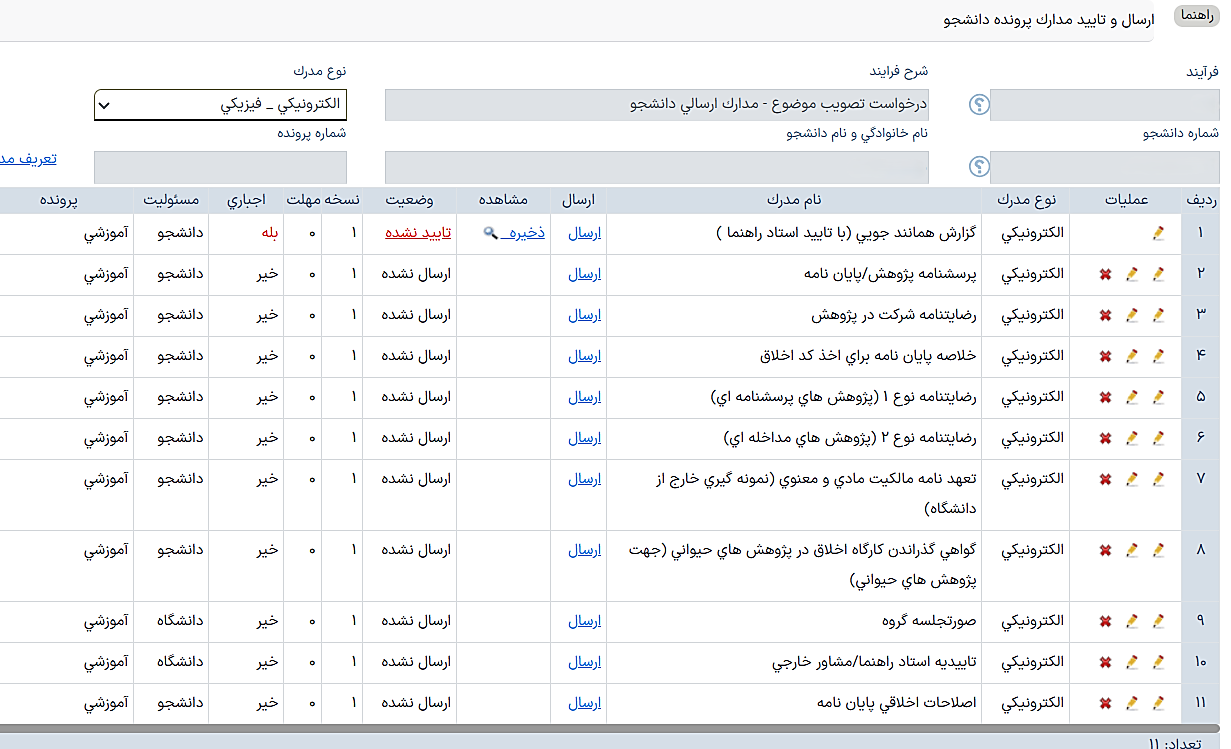Click the نسخه مهلت column header
The height and width of the screenshot is (749, 1231).
tap(323, 200)
